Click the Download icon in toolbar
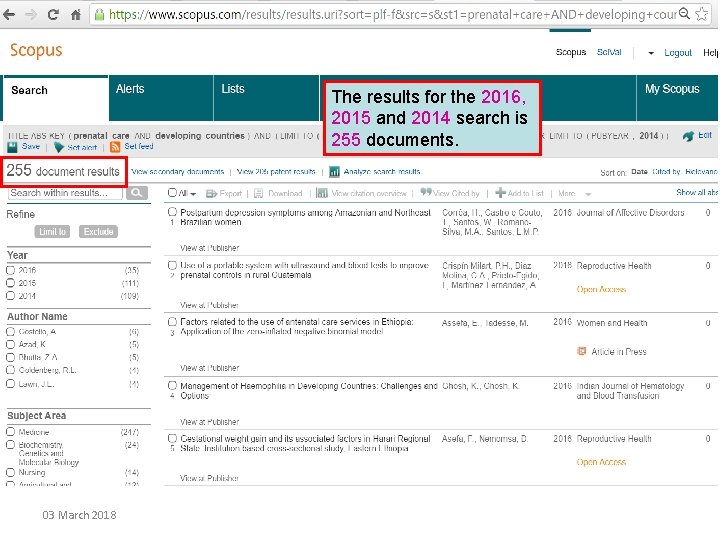Screen dimensions: 720x540 [x=259, y=194]
